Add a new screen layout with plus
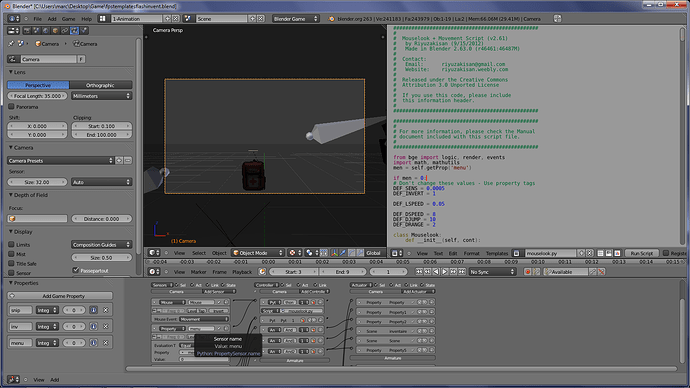The image size is (690, 388). coord(167,18)
